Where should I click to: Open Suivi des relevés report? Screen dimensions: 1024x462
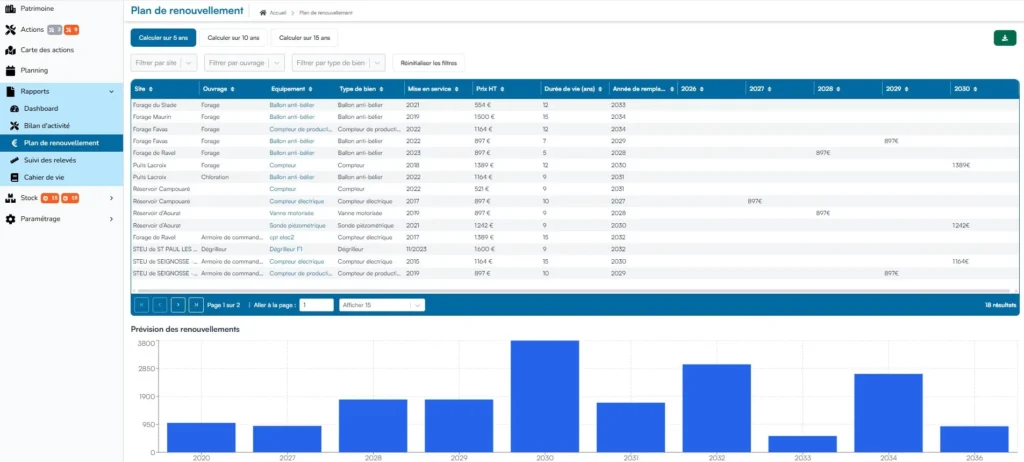(48, 160)
